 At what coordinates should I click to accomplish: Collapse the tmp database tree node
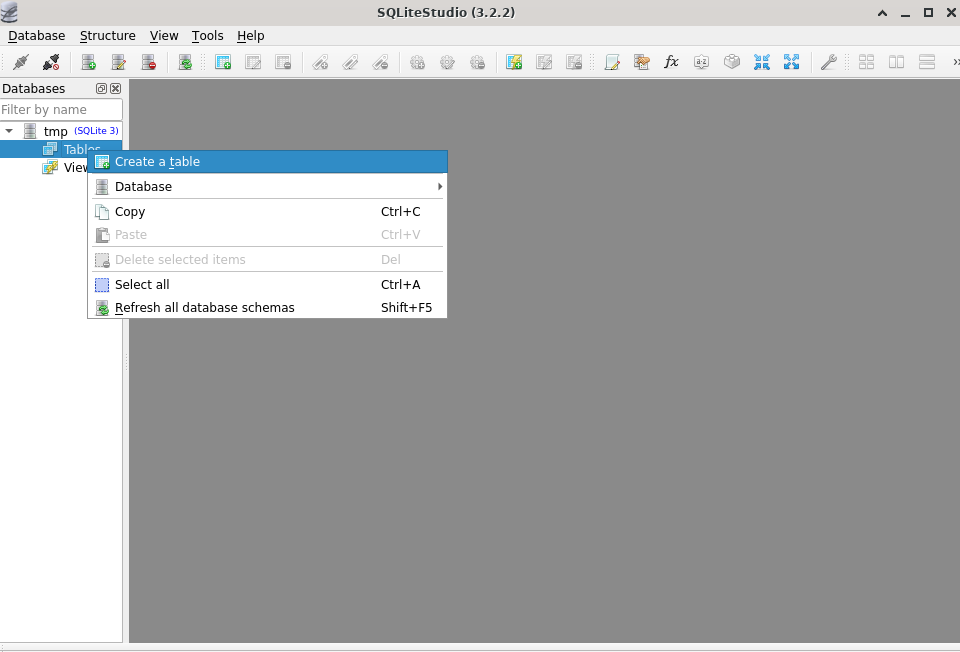9,131
